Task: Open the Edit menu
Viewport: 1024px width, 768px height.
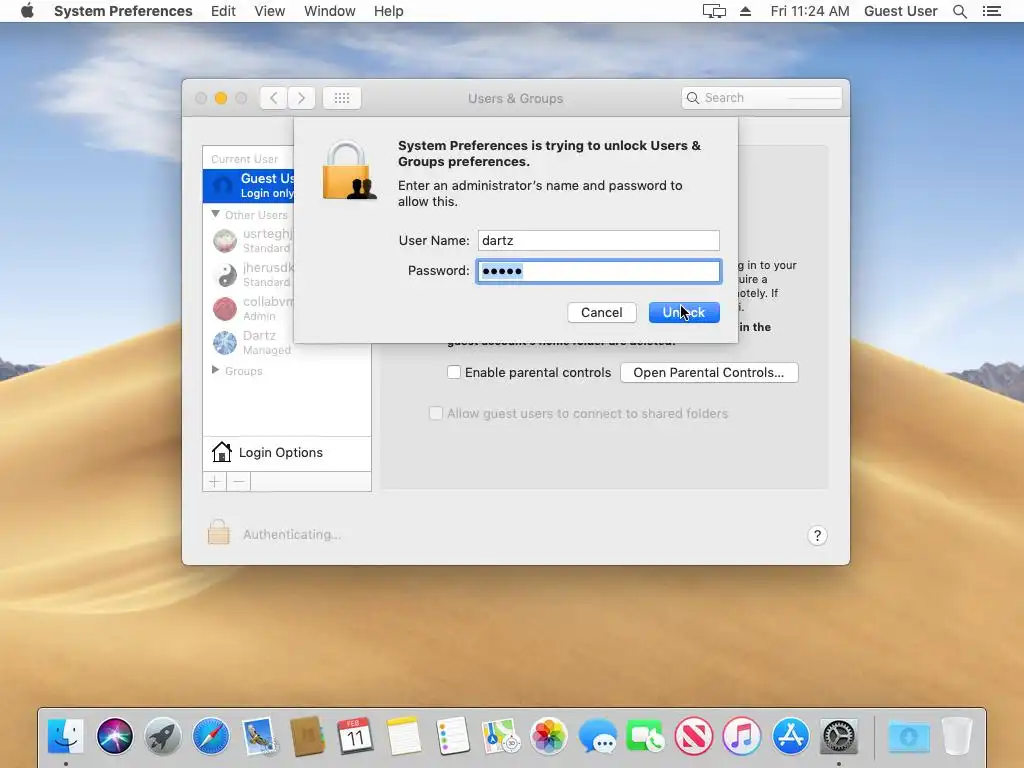Action: point(223,11)
